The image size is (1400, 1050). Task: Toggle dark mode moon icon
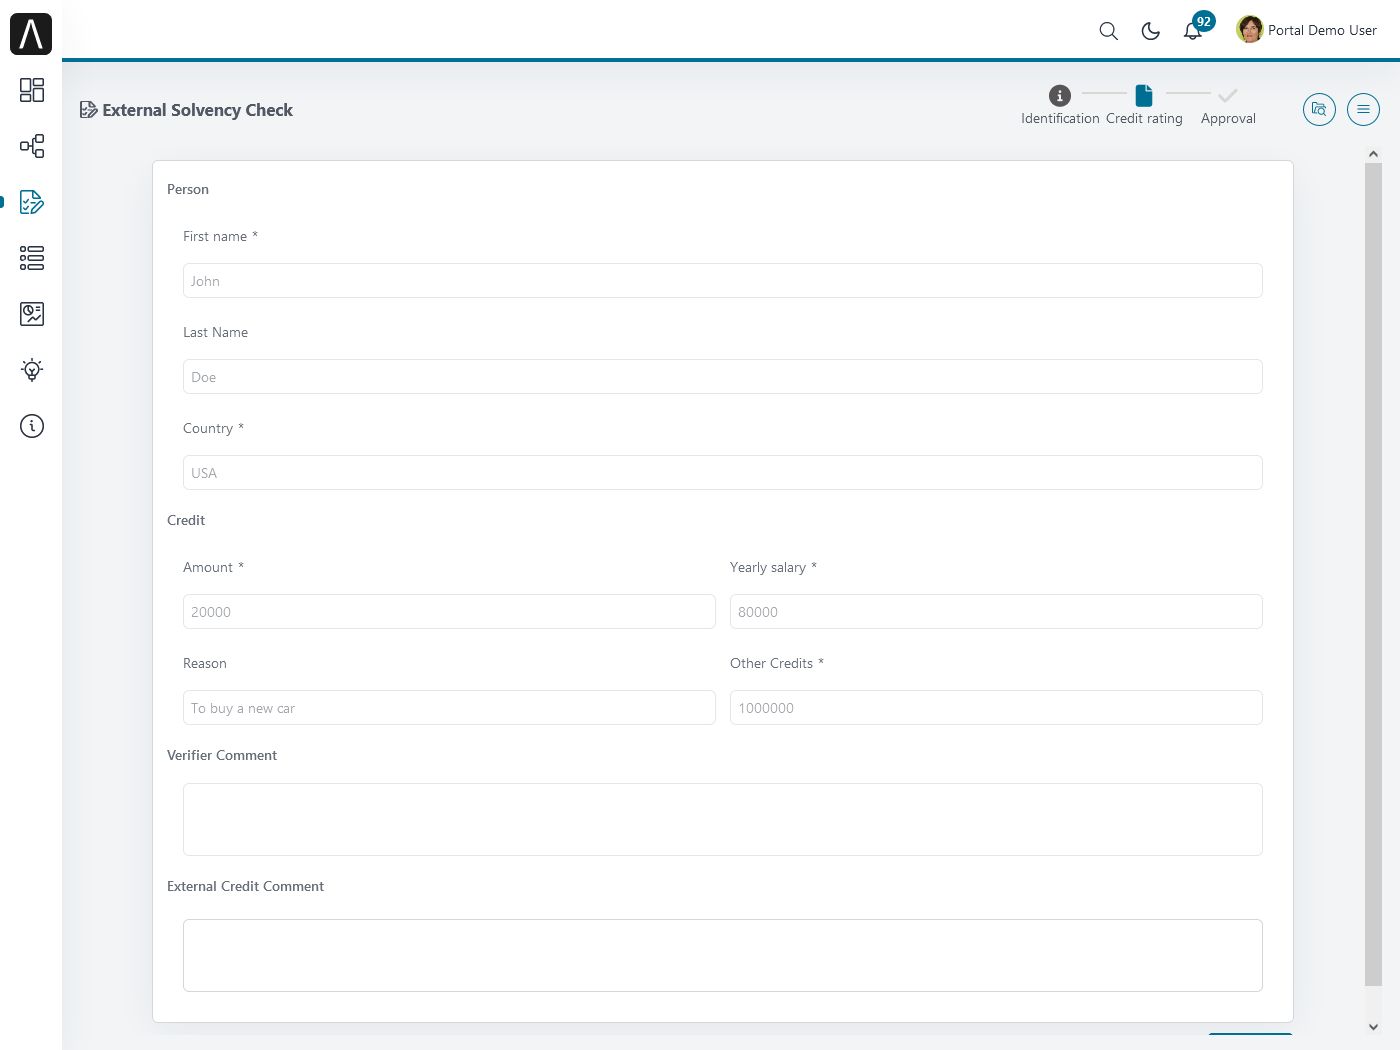point(1150,31)
